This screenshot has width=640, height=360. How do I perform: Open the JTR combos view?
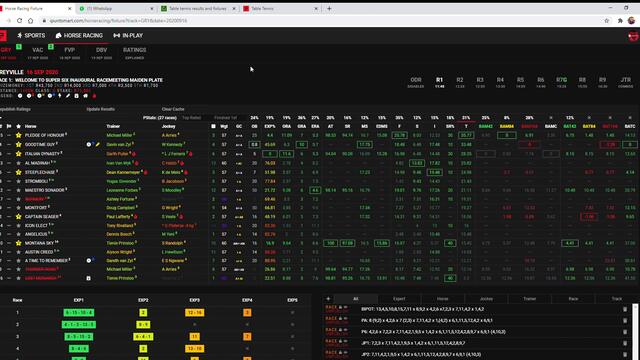(626, 82)
